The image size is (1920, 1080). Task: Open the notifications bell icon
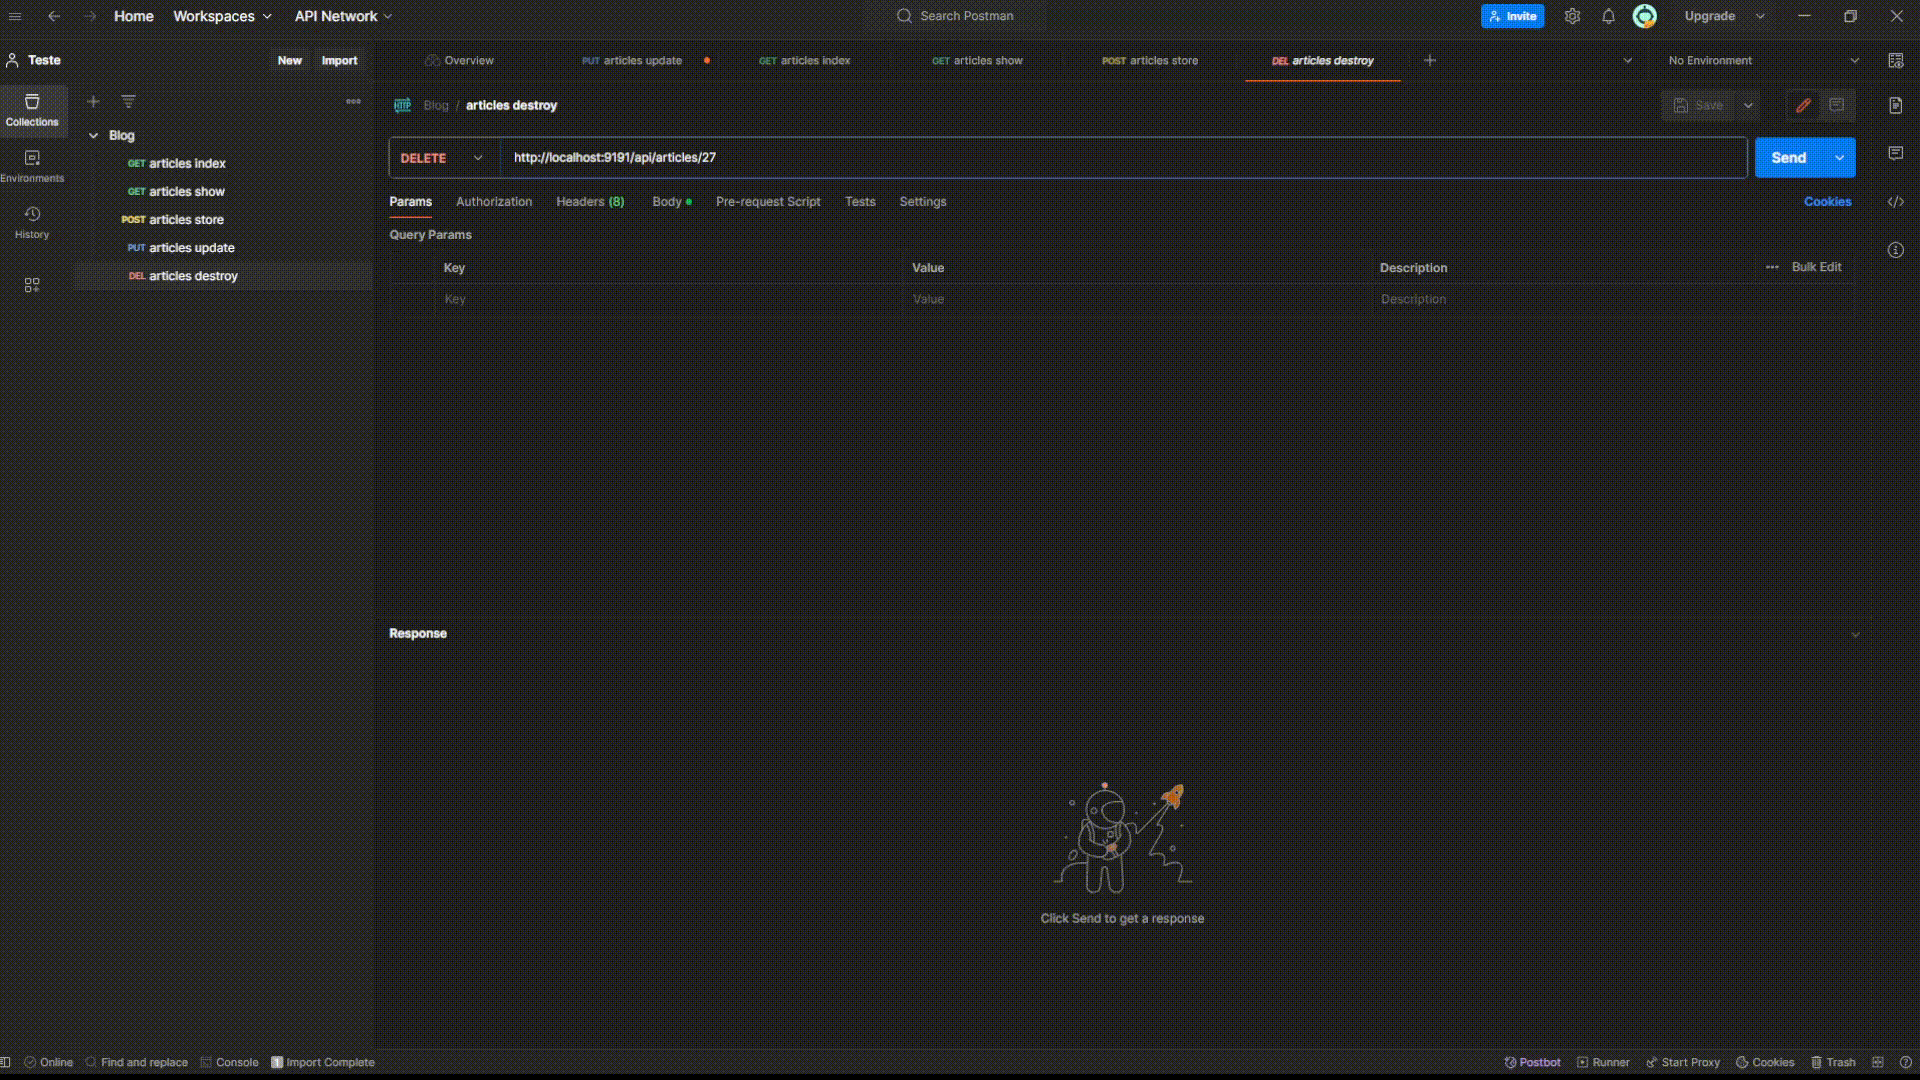click(x=1608, y=16)
